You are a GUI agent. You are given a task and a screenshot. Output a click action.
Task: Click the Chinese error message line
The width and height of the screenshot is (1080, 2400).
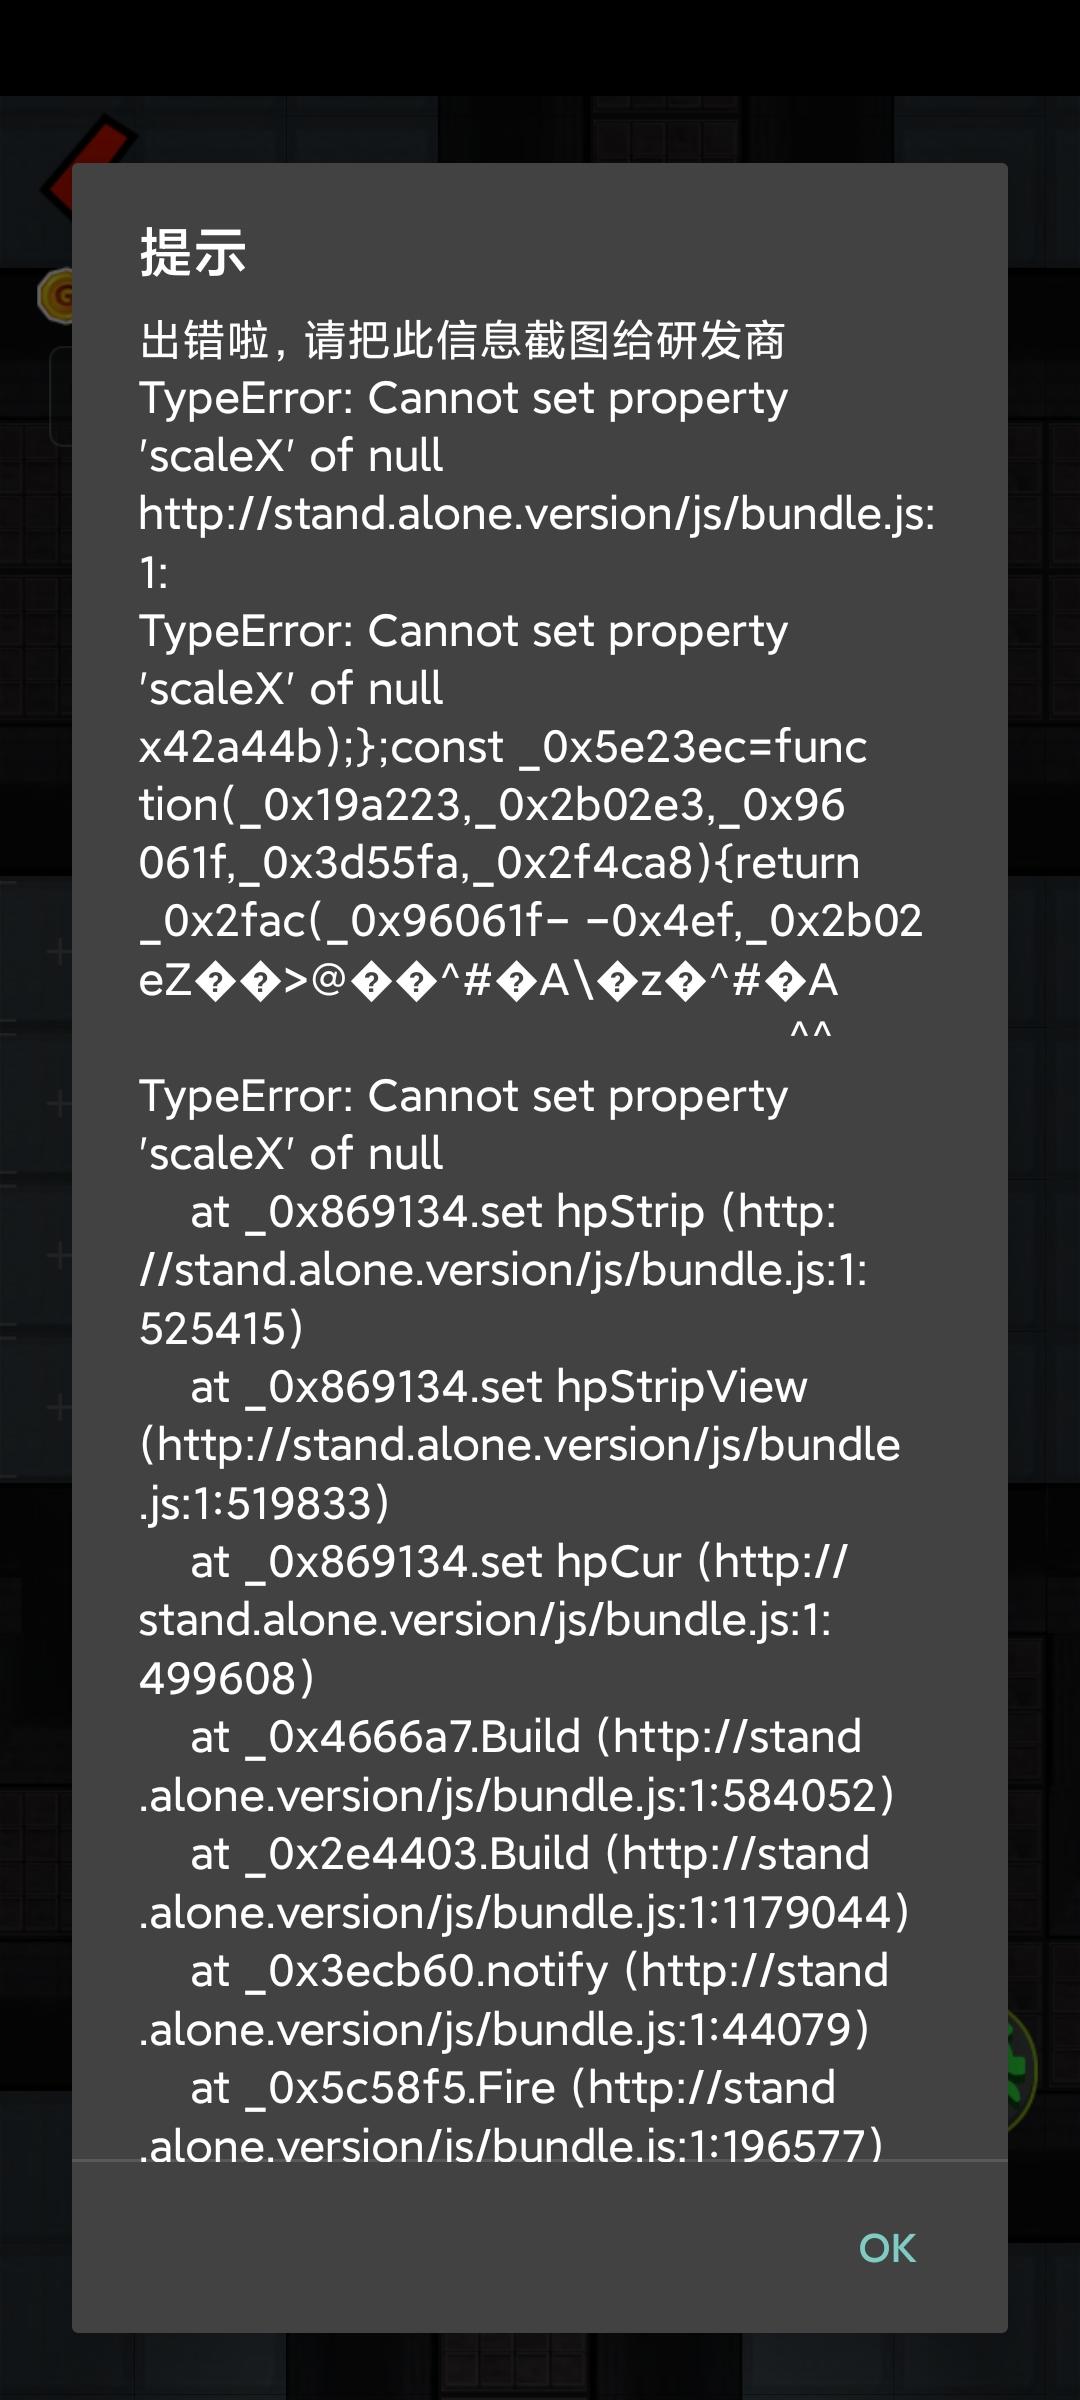coord(462,340)
